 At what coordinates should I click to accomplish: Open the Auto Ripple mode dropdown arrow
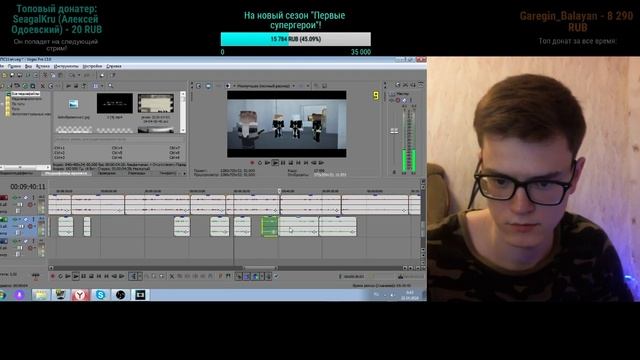[x=262, y=276]
